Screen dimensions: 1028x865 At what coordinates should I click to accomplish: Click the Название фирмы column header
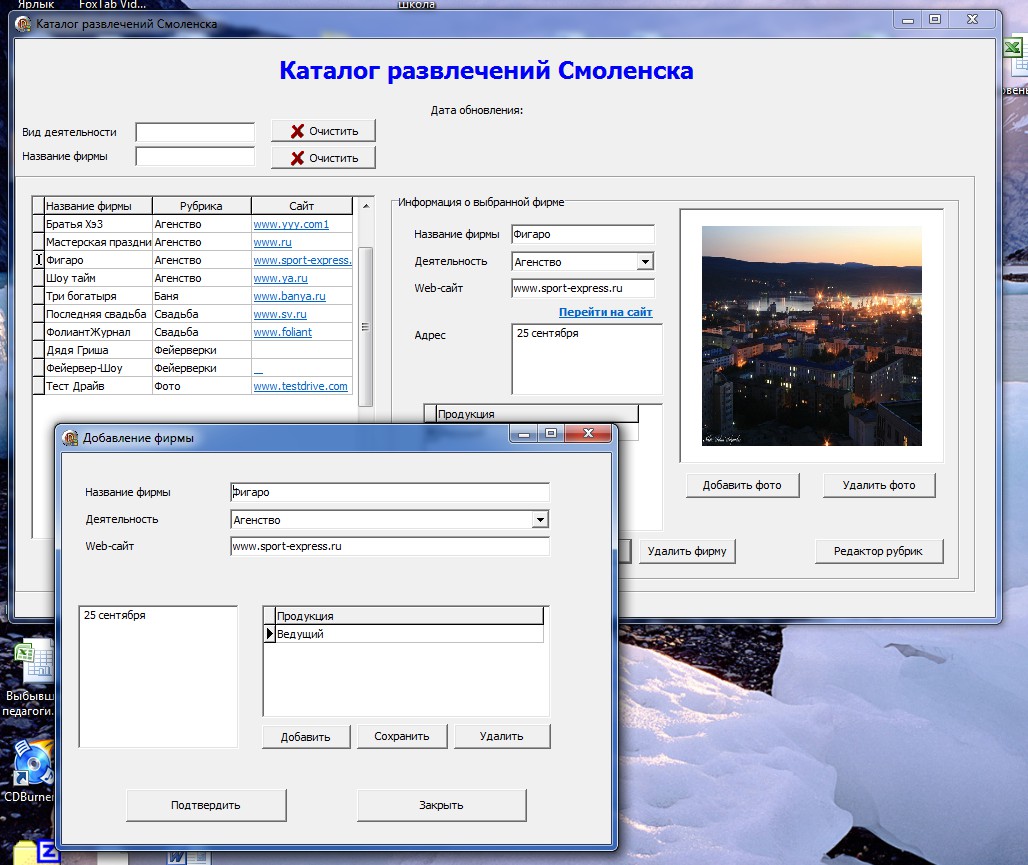point(98,206)
